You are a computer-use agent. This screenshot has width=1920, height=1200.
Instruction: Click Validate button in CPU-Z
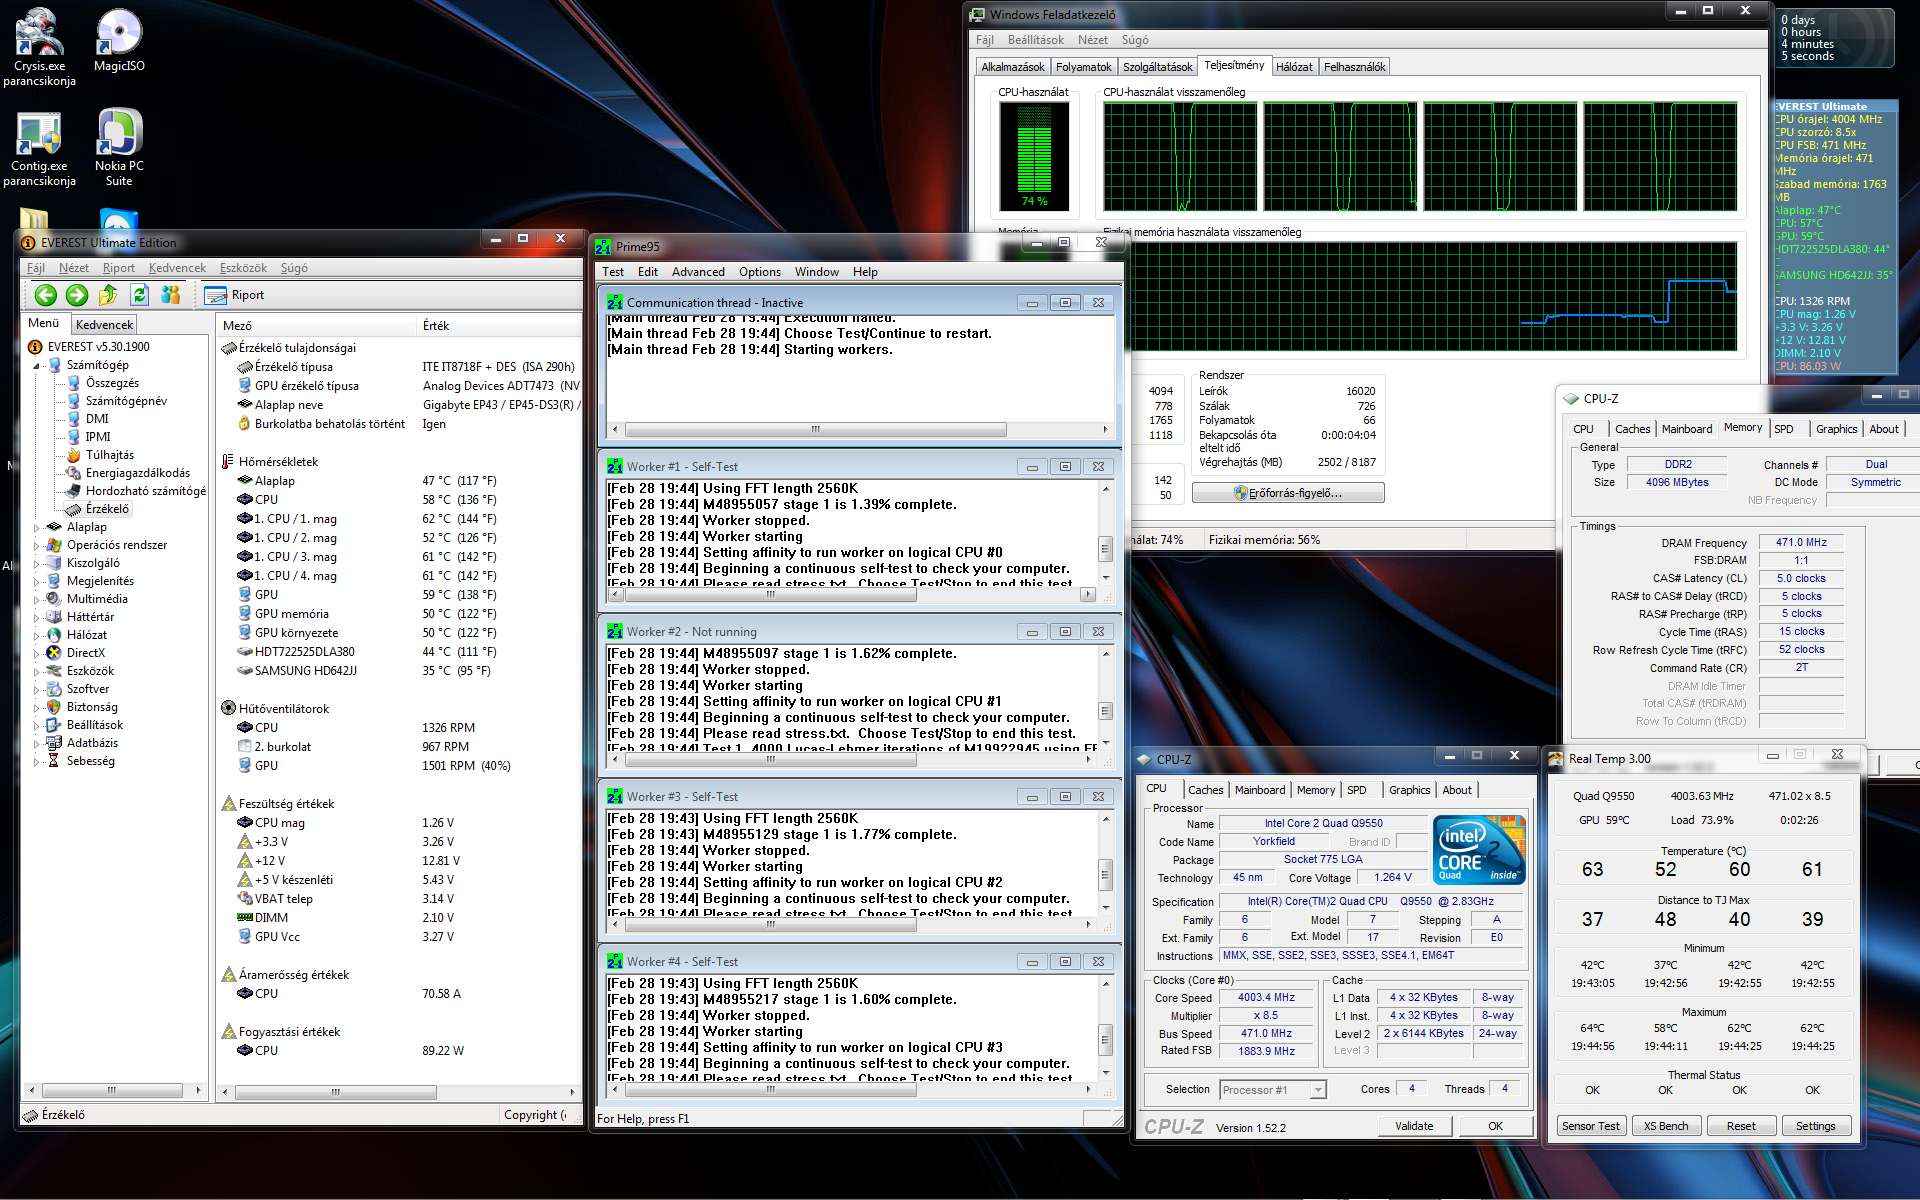pos(1414,1126)
